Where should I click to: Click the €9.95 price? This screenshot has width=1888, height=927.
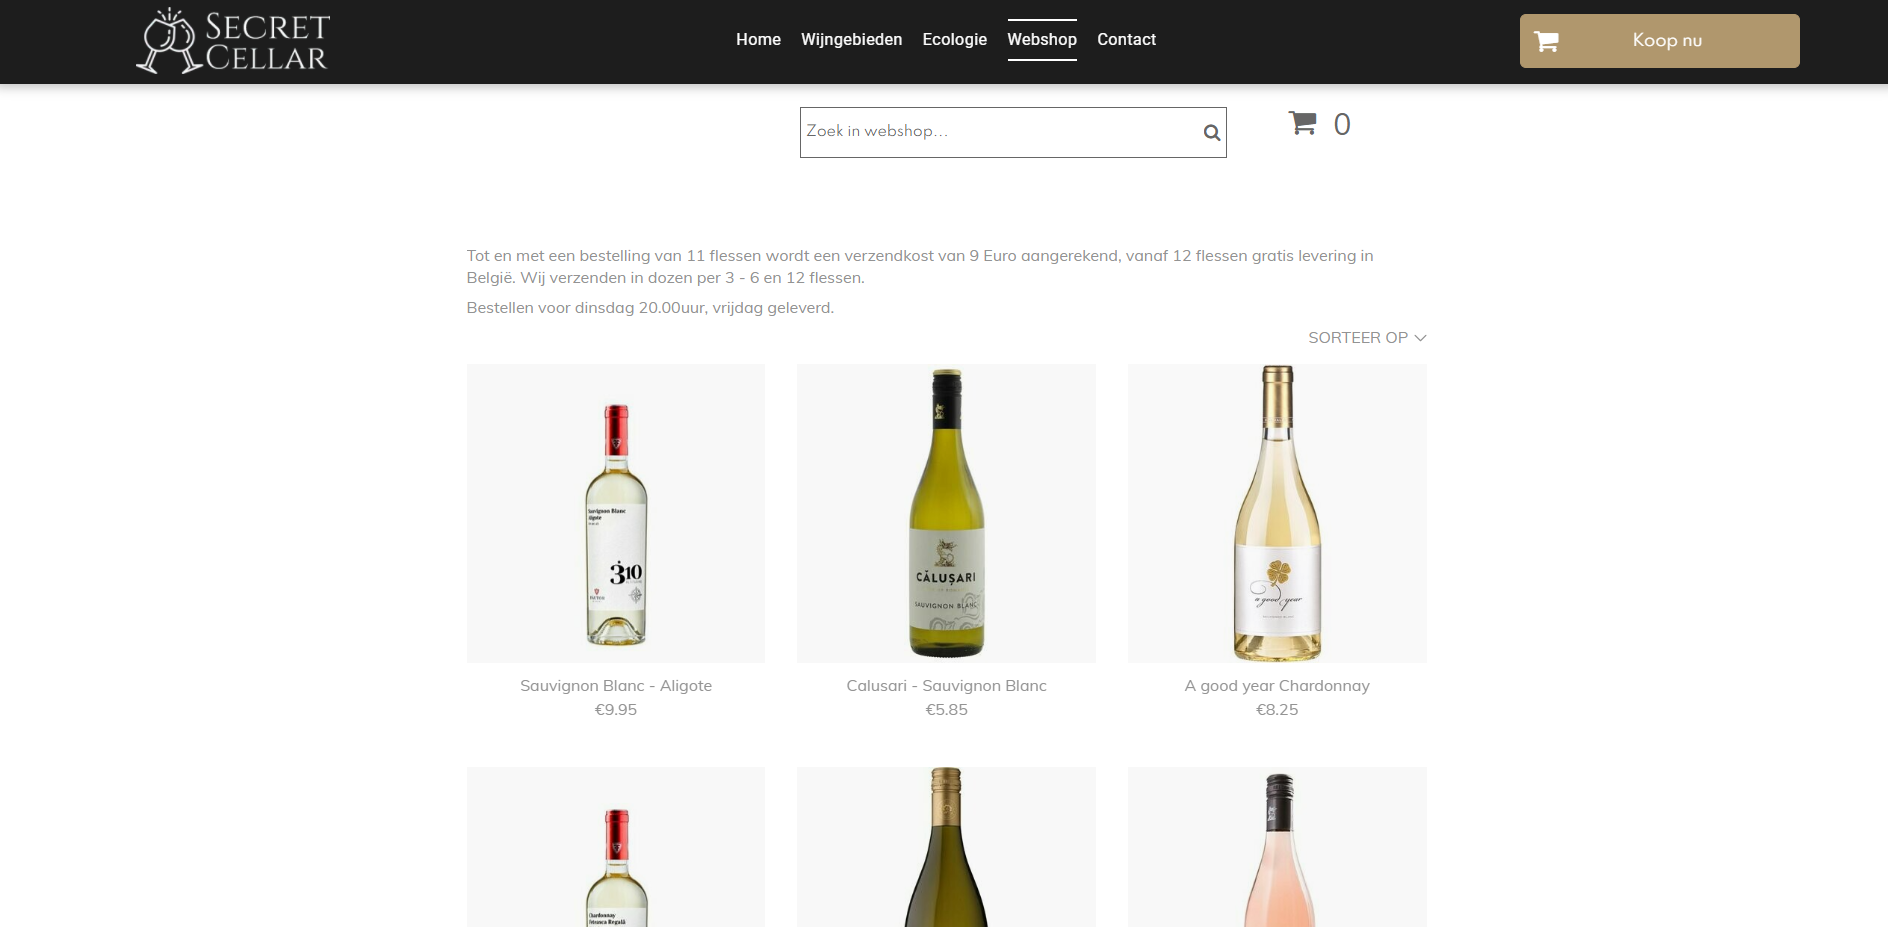(616, 710)
